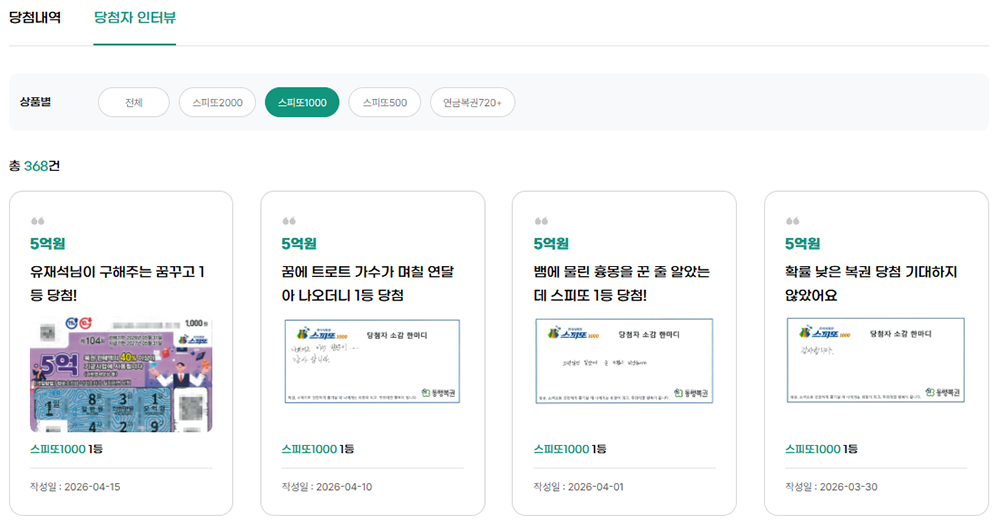This screenshot has height=524, width=1000.
Task: Click the date 작성일 : 2026-04-01
Action: point(578,486)
